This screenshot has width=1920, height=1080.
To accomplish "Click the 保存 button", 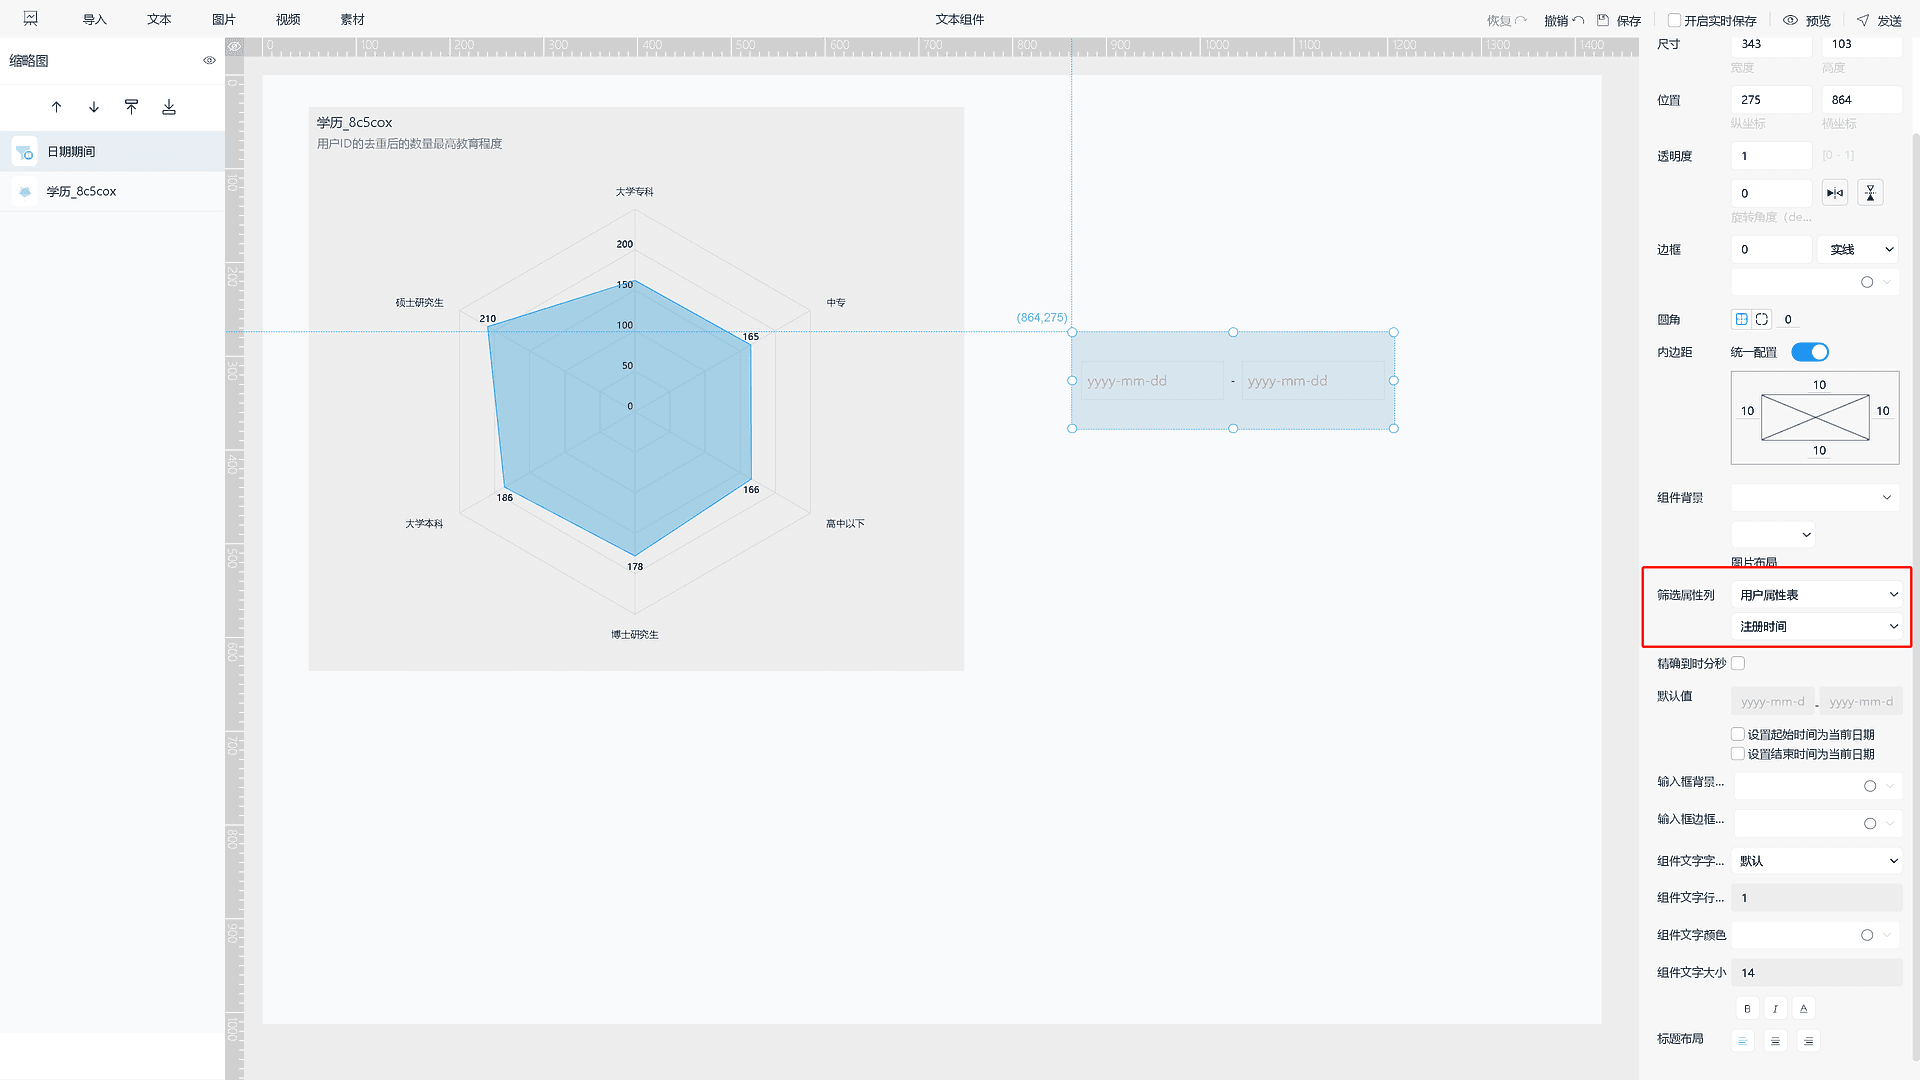I will tap(1620, 20).
